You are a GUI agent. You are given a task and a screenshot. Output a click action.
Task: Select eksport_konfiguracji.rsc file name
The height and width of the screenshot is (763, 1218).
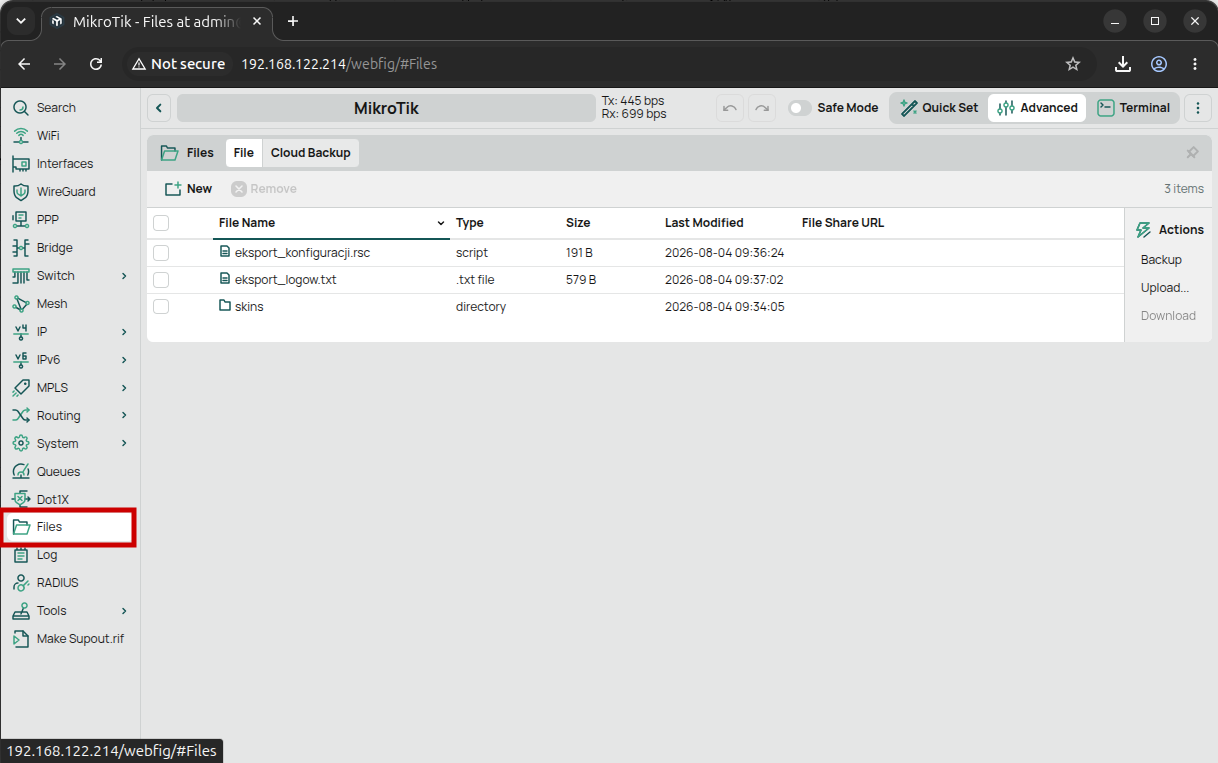click(302, 253)
